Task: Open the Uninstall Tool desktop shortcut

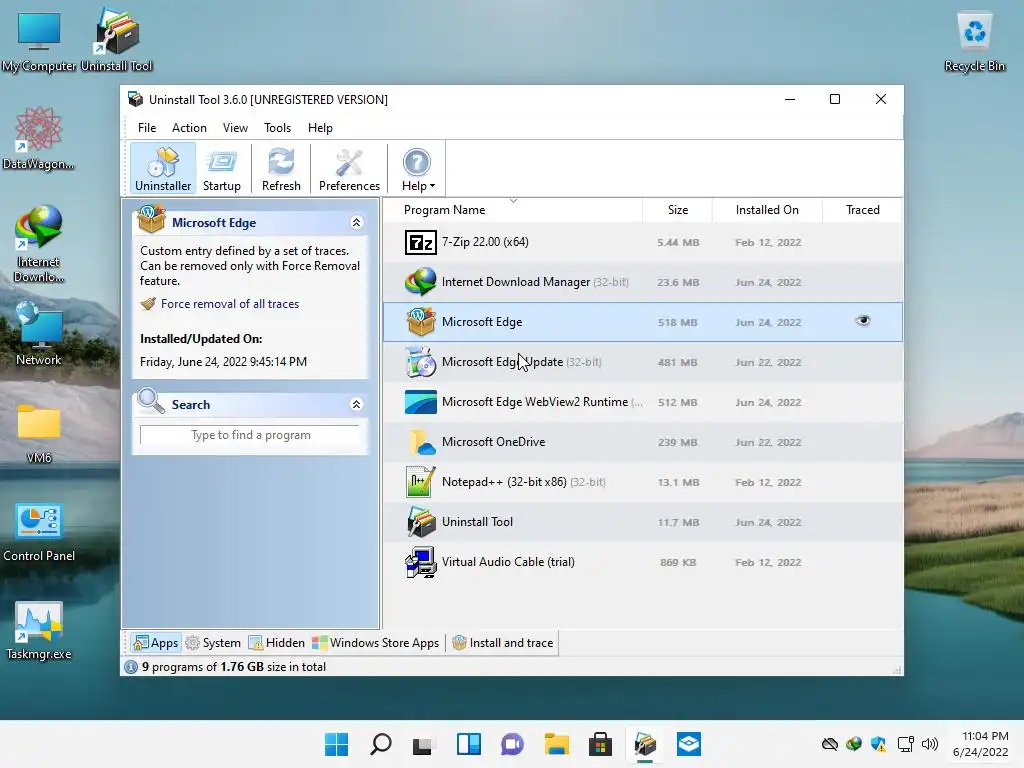Action: point(116,40)
